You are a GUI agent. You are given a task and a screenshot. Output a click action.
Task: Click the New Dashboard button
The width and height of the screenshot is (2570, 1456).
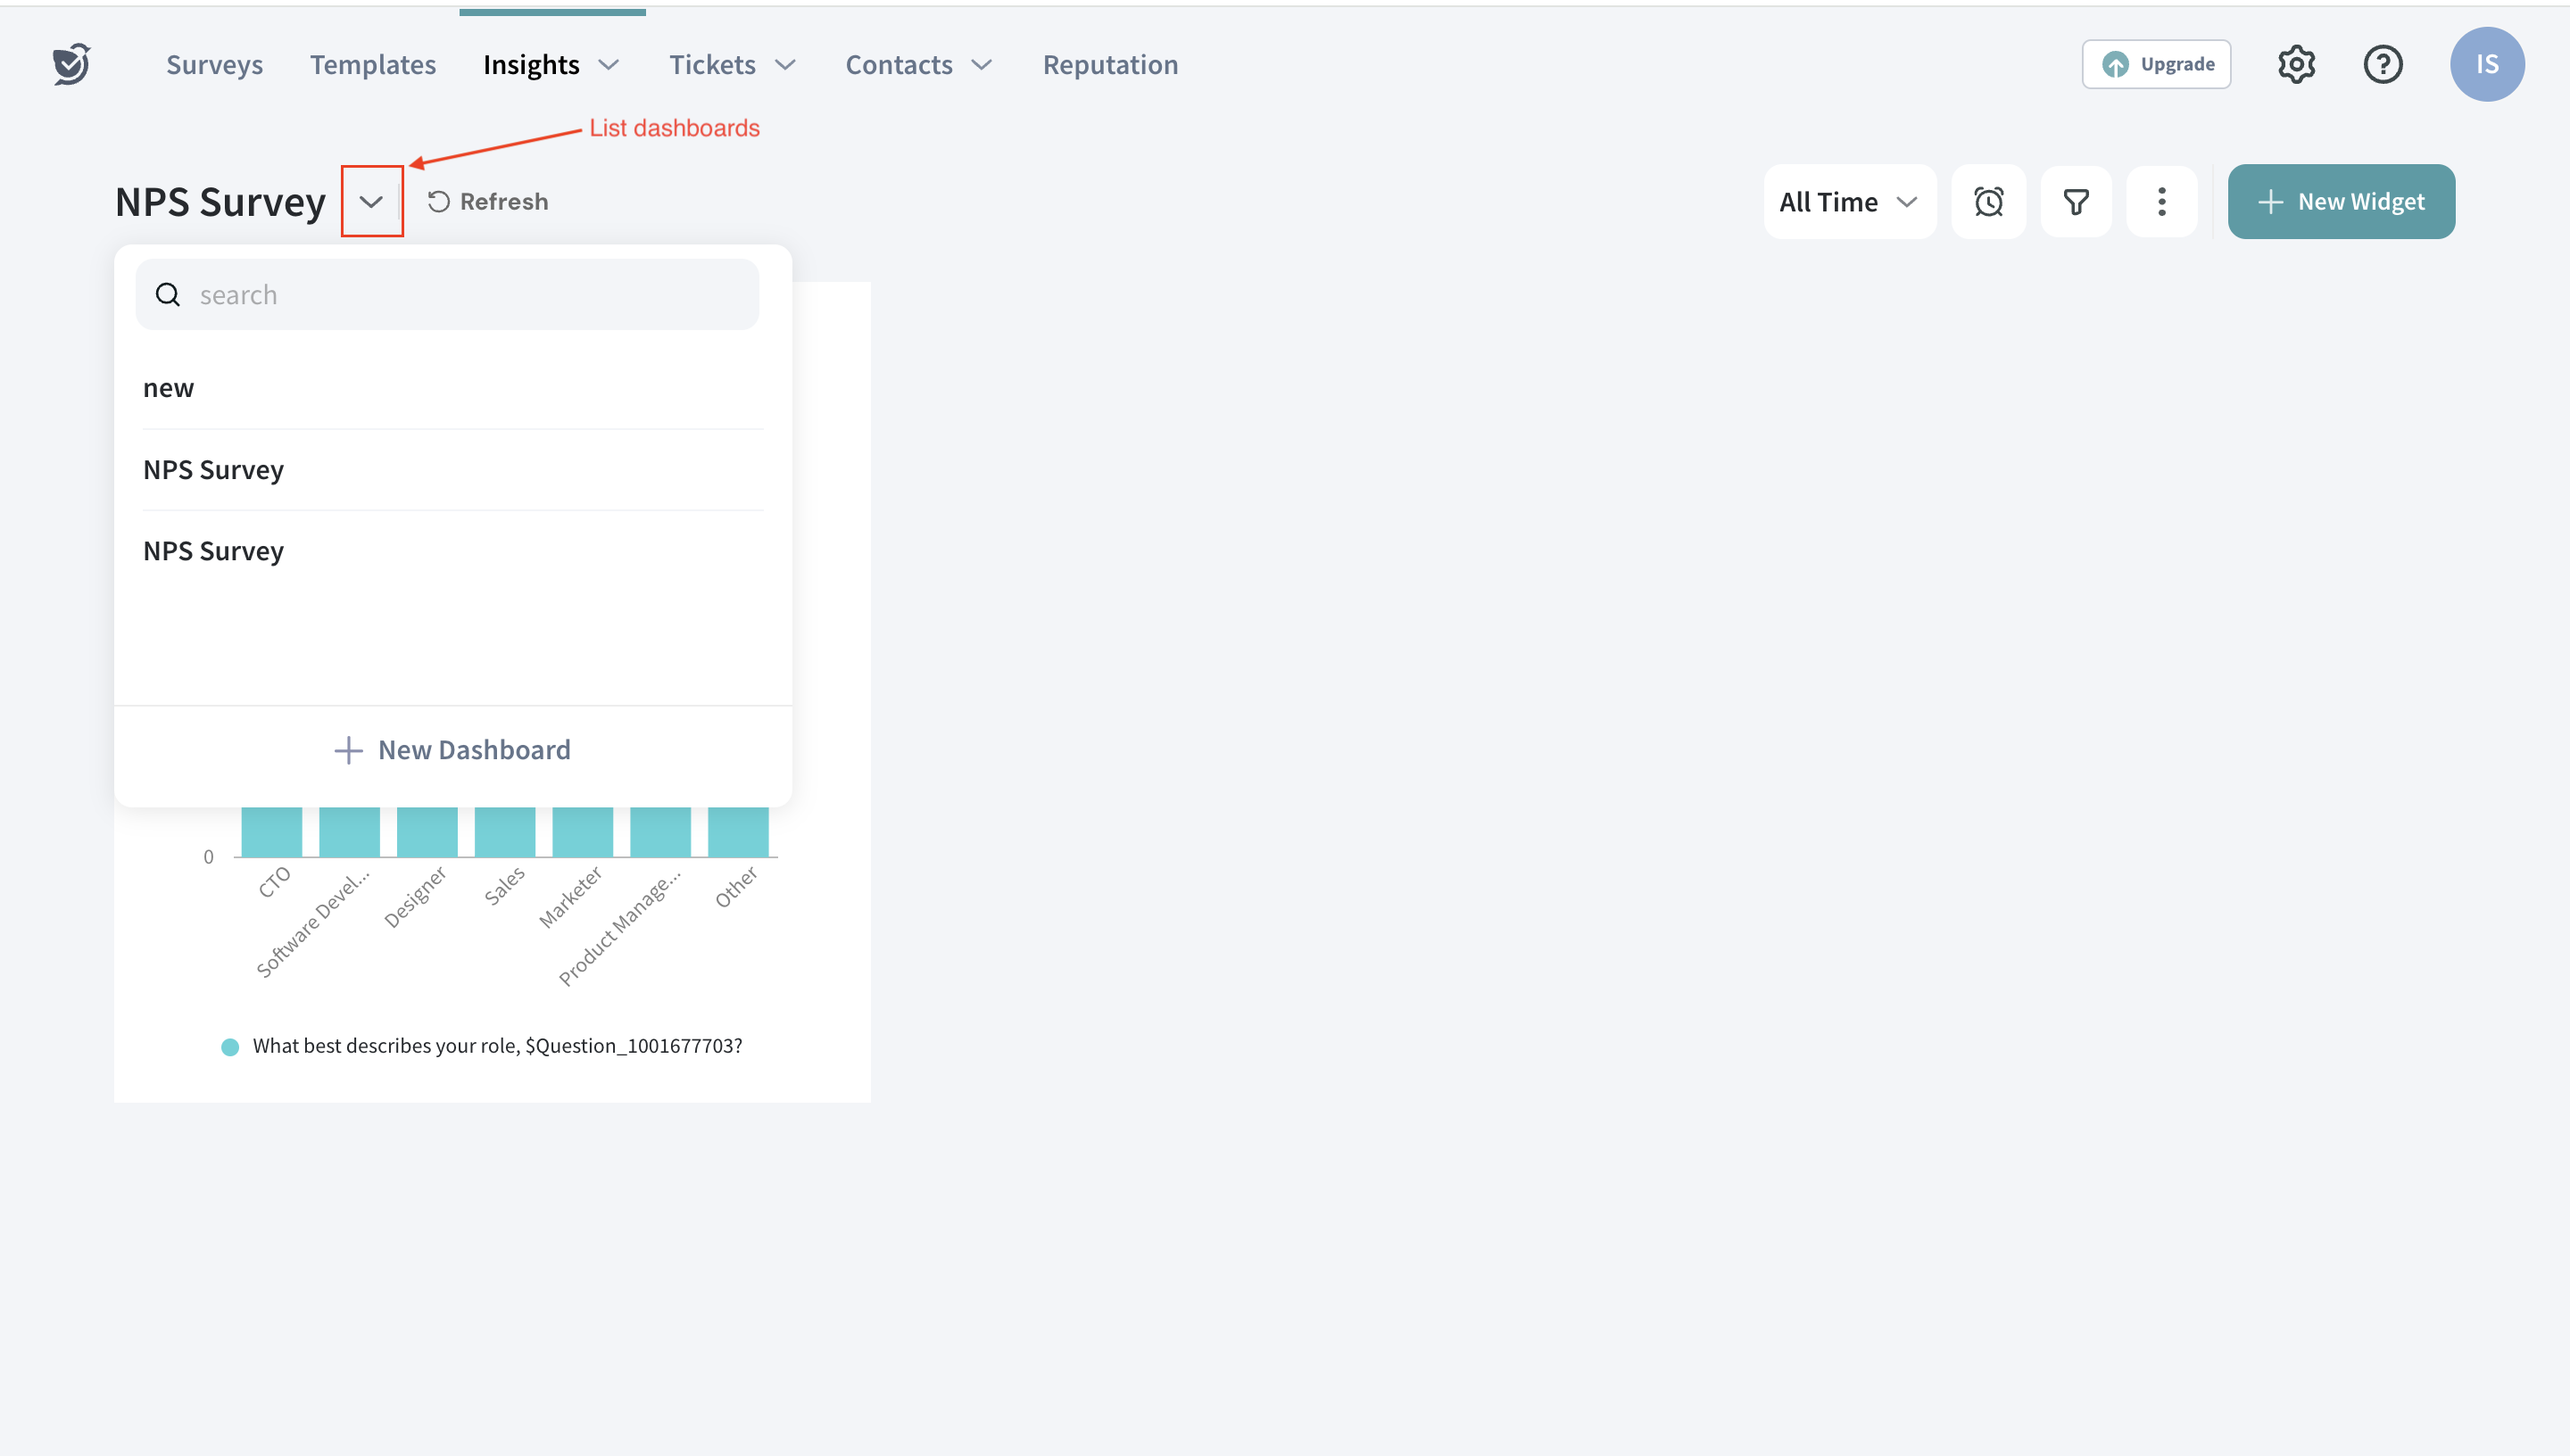click(x=453, y=750)
